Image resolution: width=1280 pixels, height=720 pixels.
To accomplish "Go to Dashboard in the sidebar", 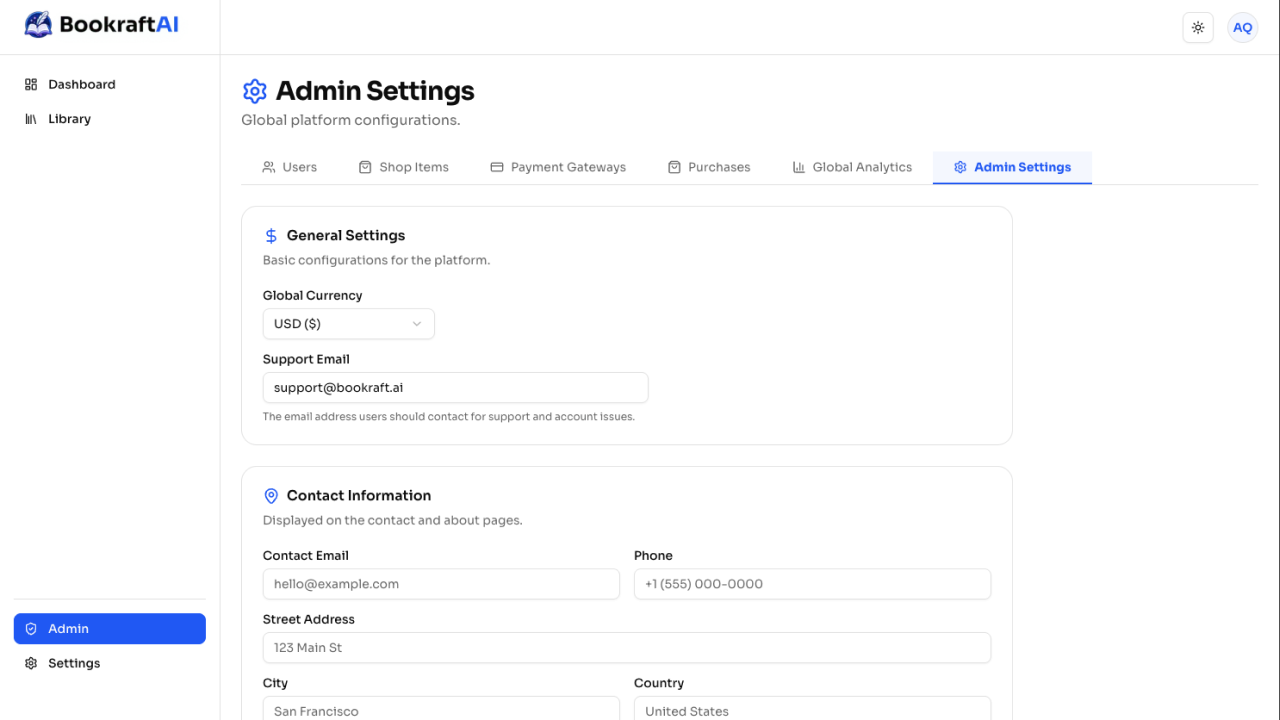I will [x=110, y=85].
